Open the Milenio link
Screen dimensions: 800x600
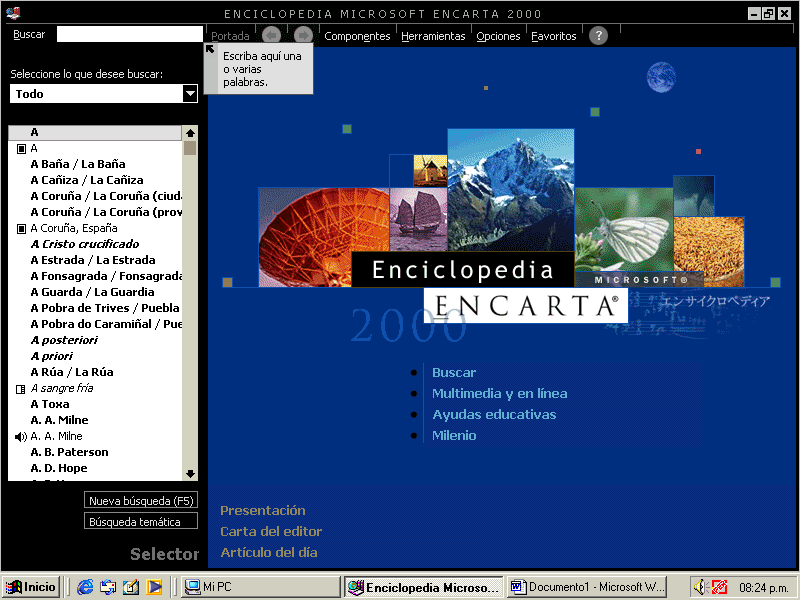454,435
